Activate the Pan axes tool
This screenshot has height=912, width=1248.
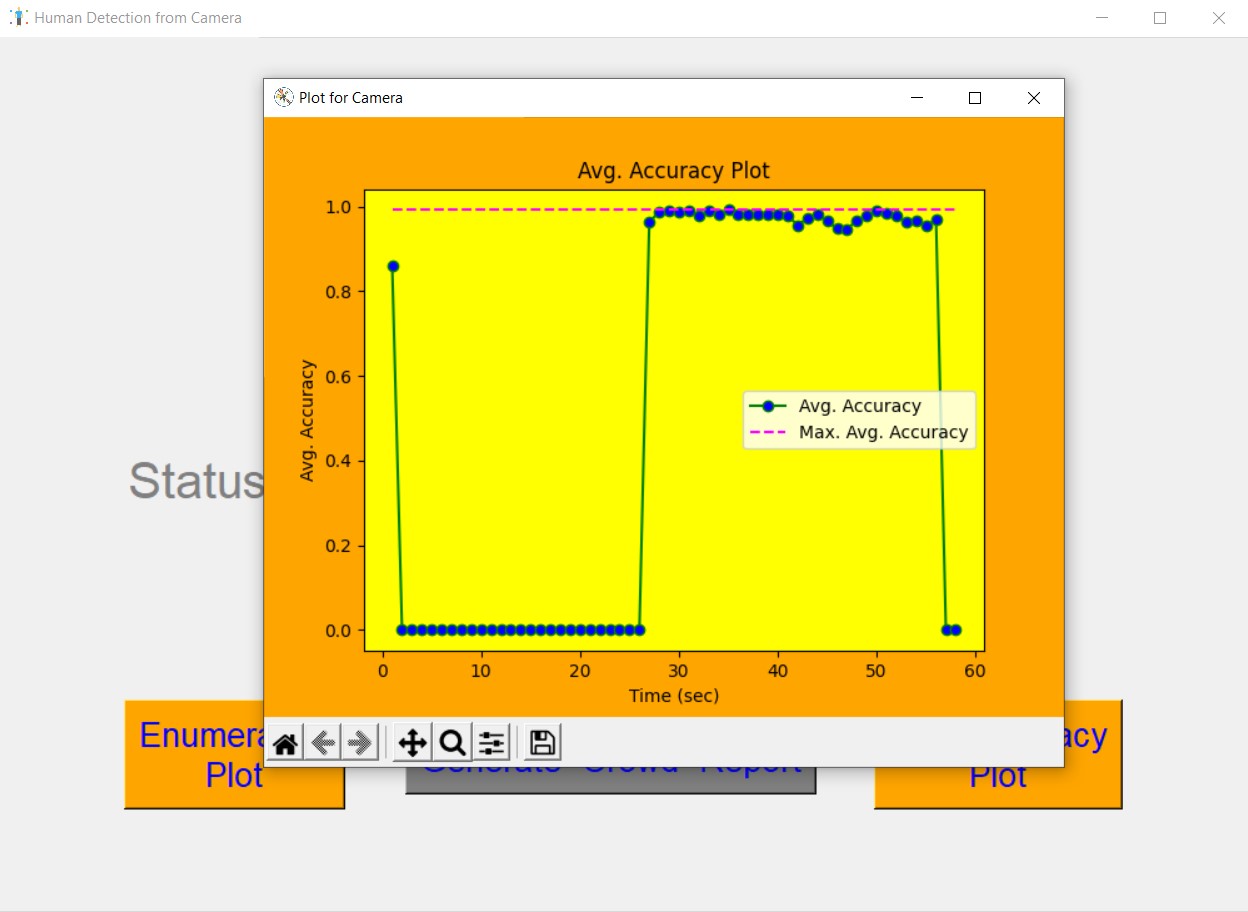coord(412,743)
